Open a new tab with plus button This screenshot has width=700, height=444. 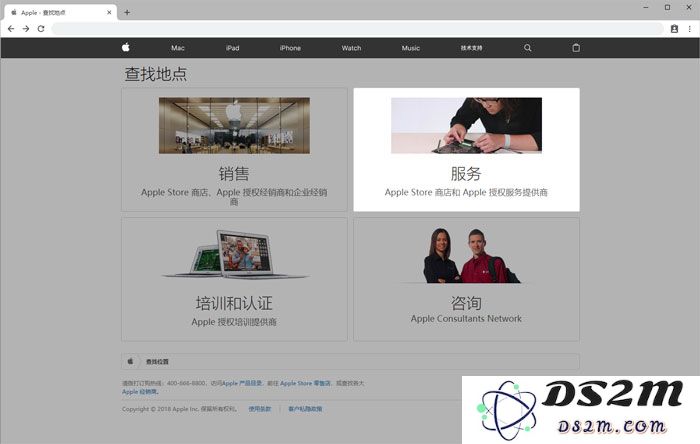(x=127, y=12)
